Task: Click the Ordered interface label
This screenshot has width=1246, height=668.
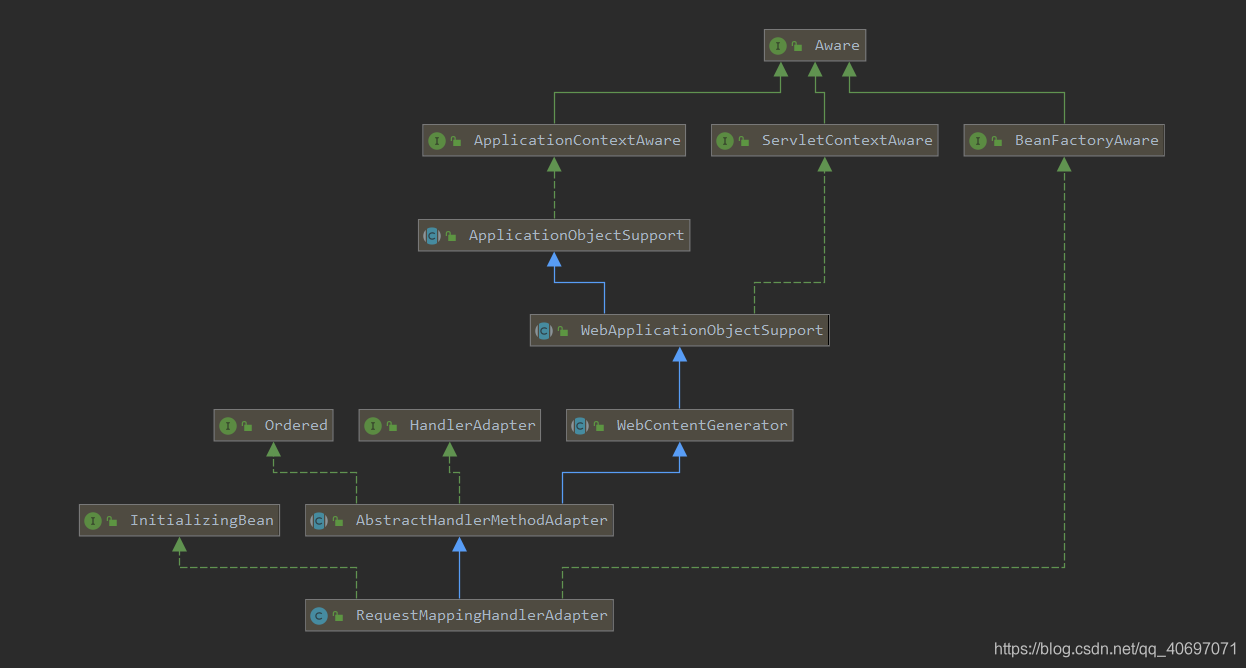Action: point(296,425)
